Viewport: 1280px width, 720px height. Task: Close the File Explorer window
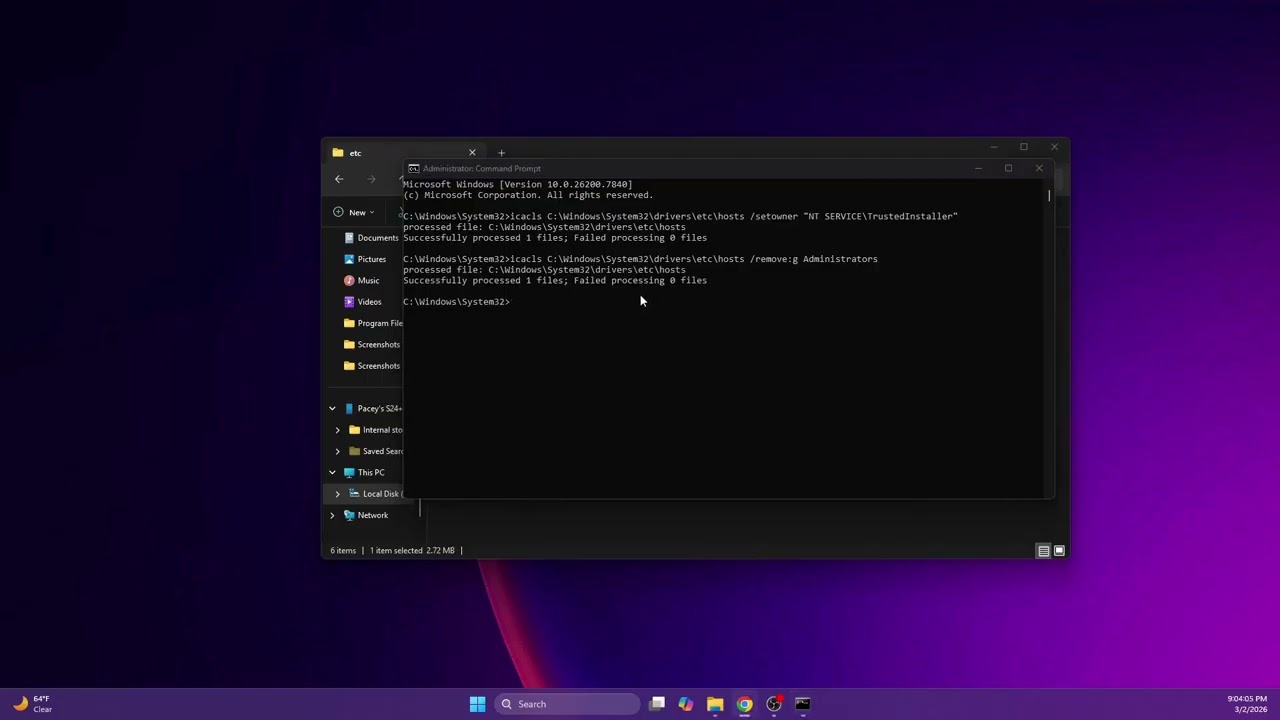point(1054,147)
